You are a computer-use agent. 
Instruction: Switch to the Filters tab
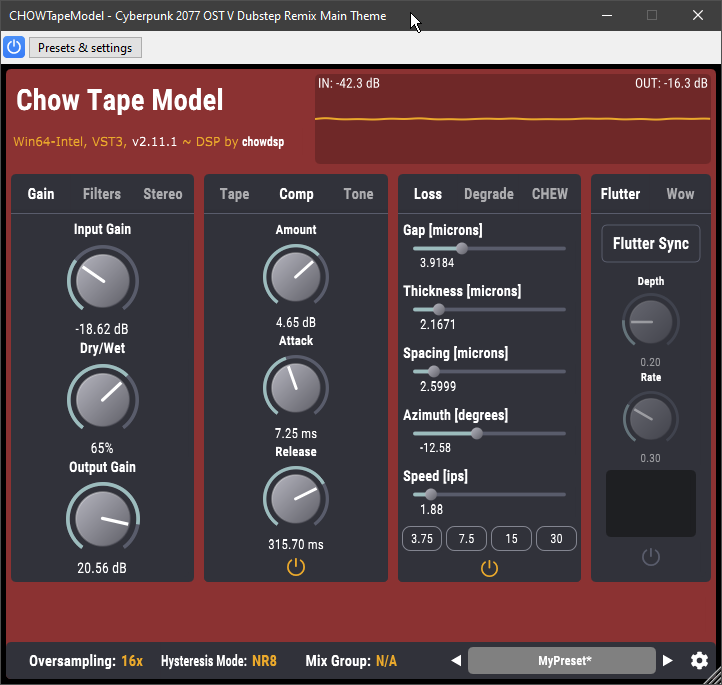click(102, 194)
